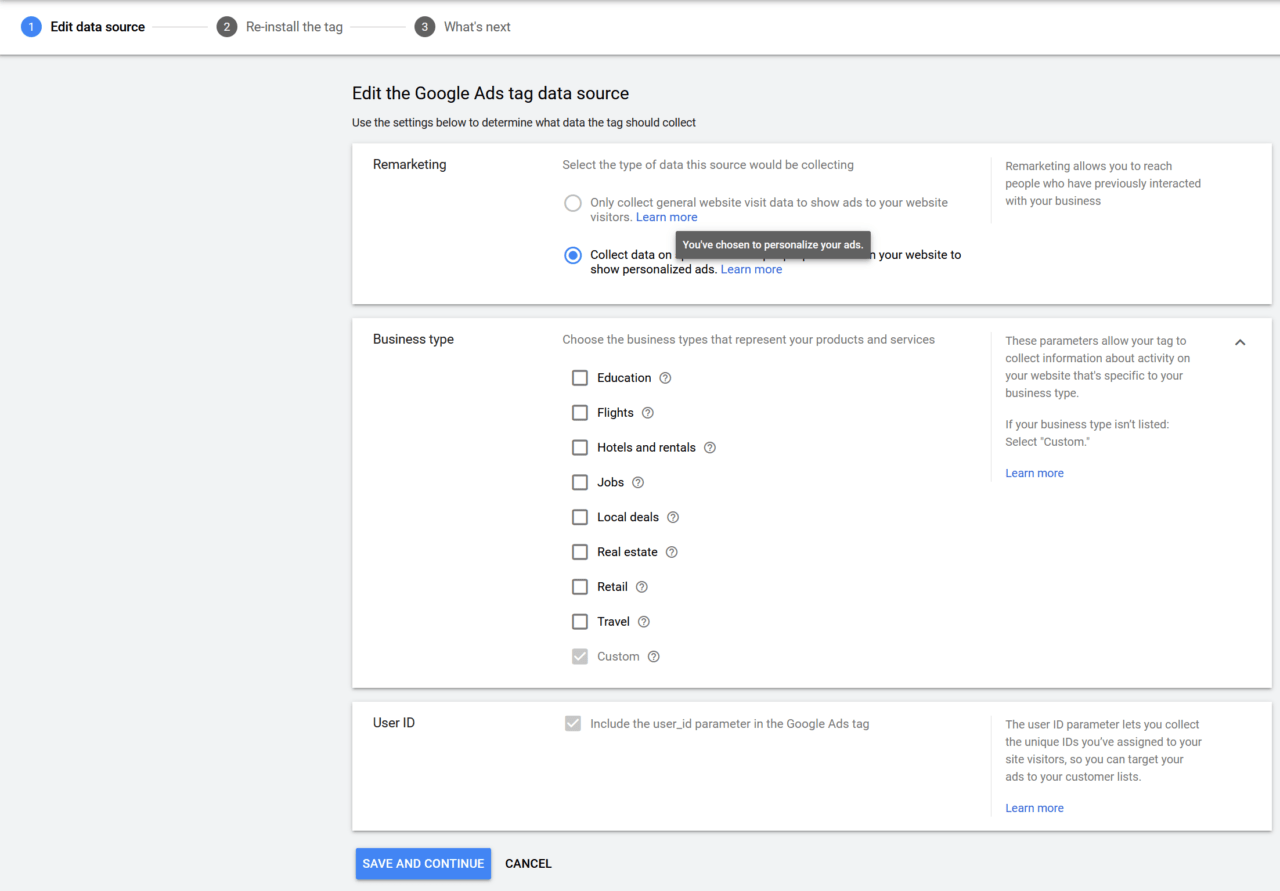The image size is (1280, 891).
Task: Open help tooltip for Real estate
Action: point(670,551)
